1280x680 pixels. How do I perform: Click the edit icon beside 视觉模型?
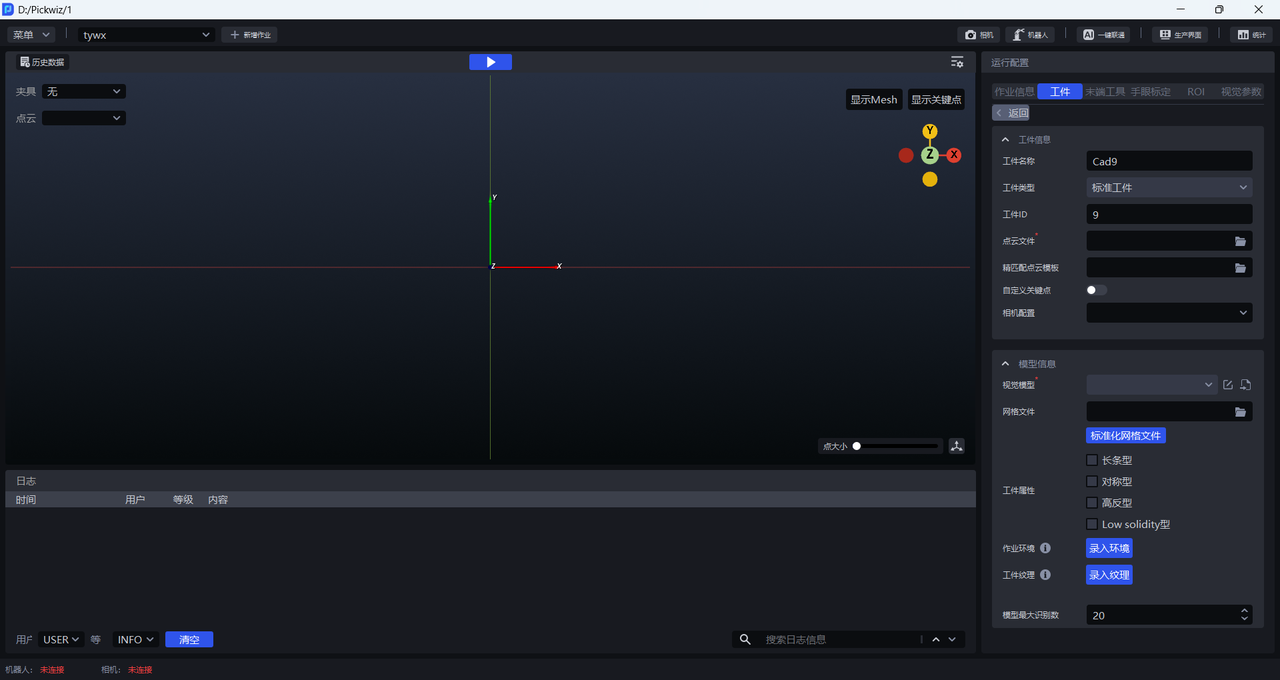click(1228, 385)
